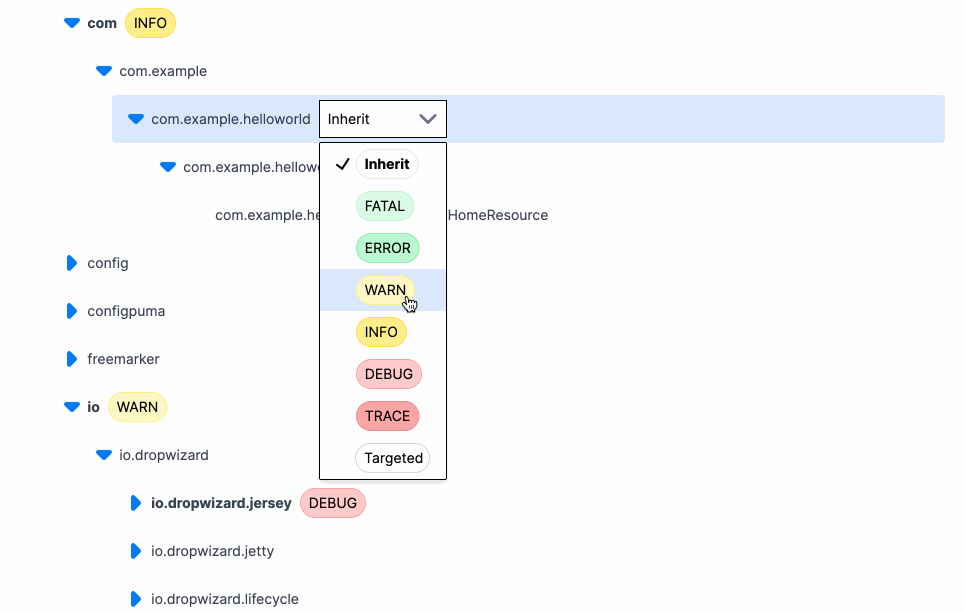This screenshot has width=964, height=612.
Task: Expand the io.dropwizard.jetty node
Action: pos(135,551)
